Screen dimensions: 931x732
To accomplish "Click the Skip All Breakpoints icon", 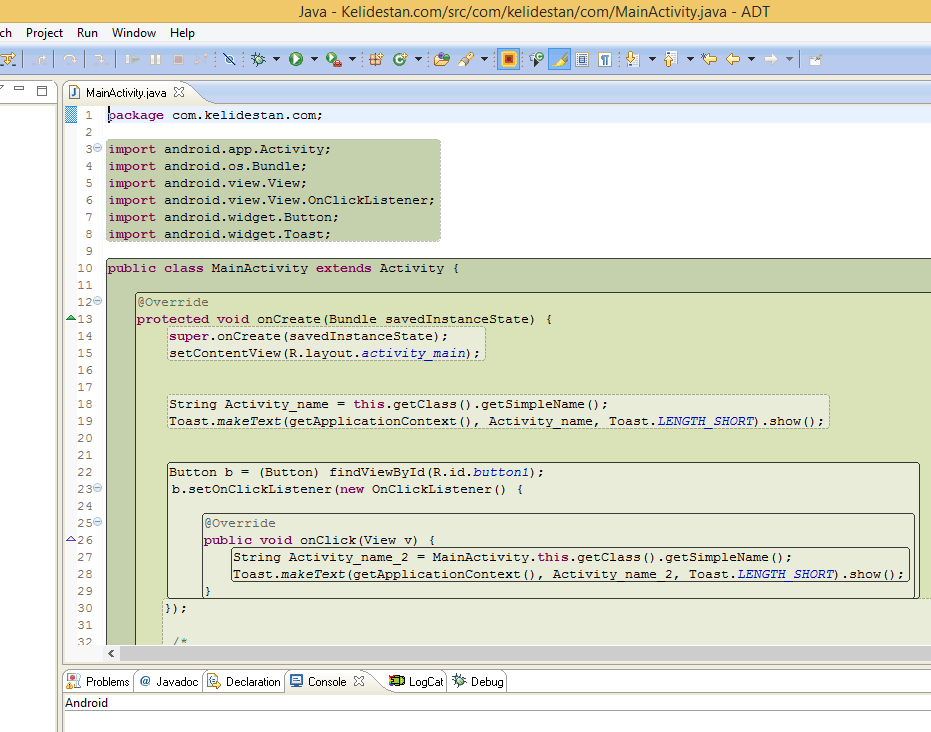I will click(229, 59).
